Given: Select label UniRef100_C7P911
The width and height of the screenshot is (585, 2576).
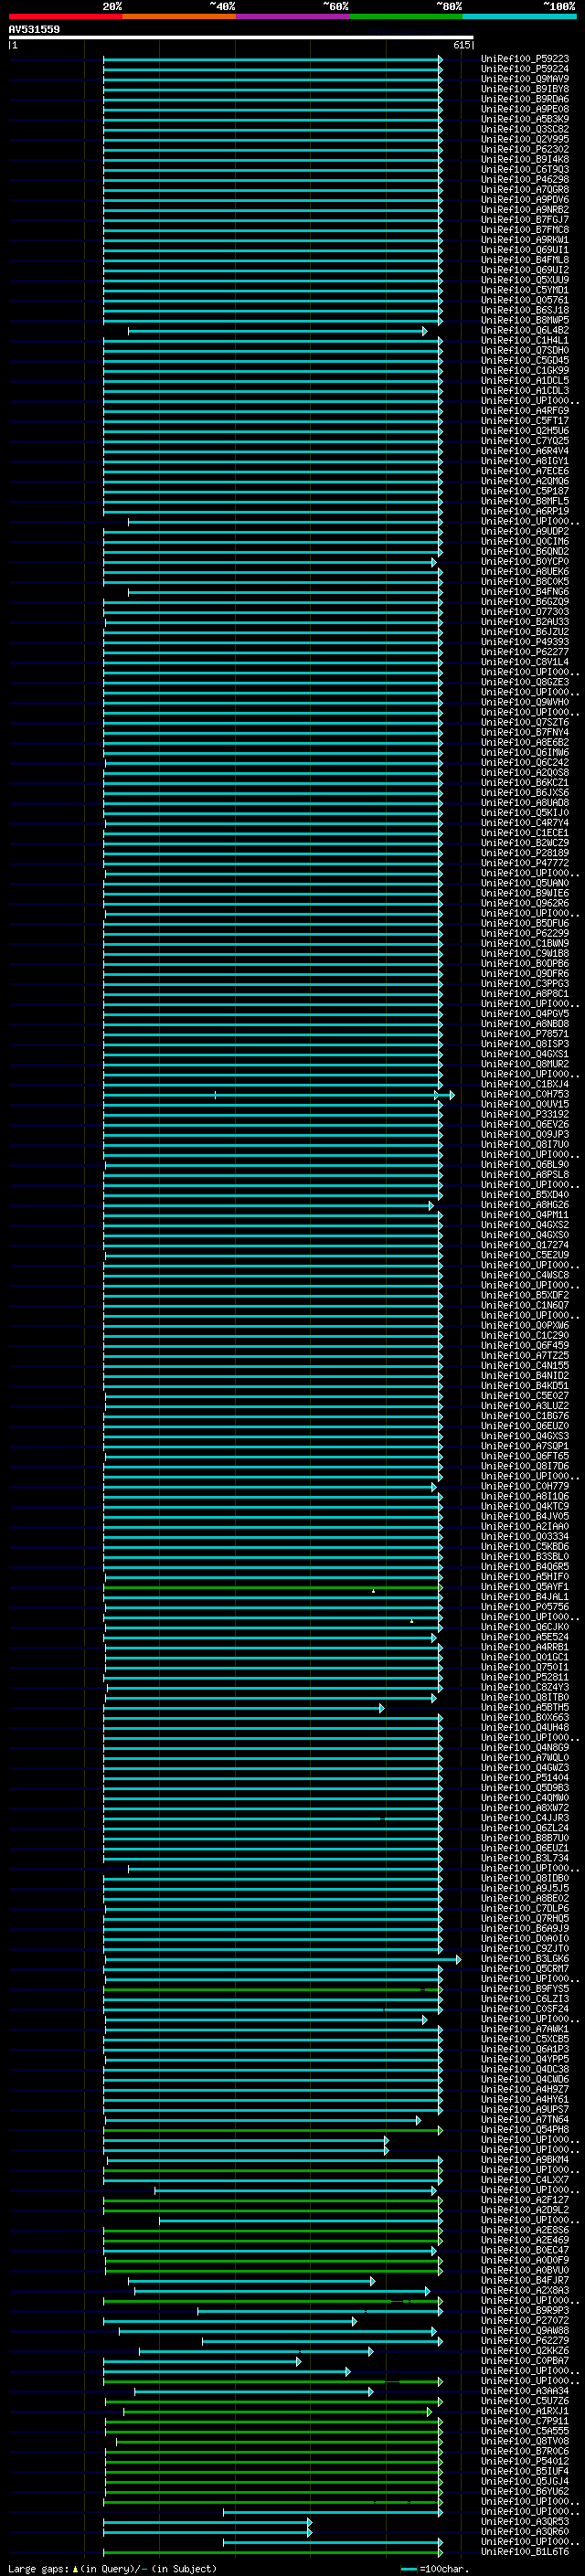Looking at the screenshot, I should tap(525, 2421).
